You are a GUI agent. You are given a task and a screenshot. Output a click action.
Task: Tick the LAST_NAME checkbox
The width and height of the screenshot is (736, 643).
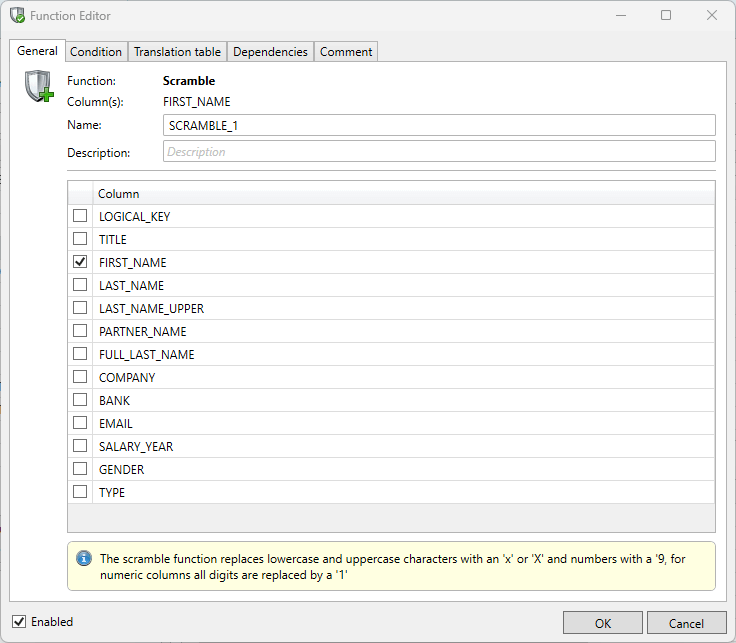(x=80, y=285)
